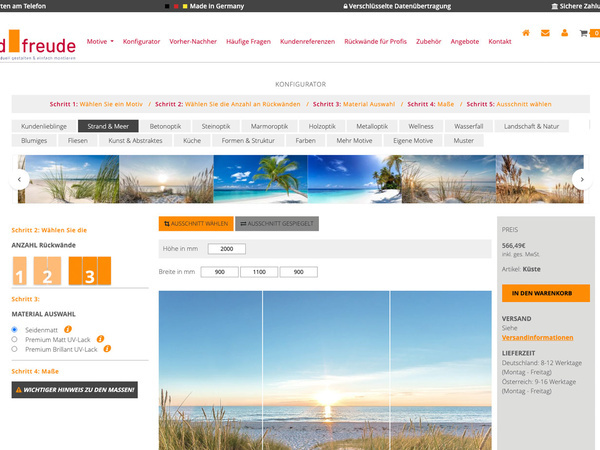This screenshot has height=450, width=600.
Task: Choose 3 Rückwände panel icon
Action: (90, 271)
